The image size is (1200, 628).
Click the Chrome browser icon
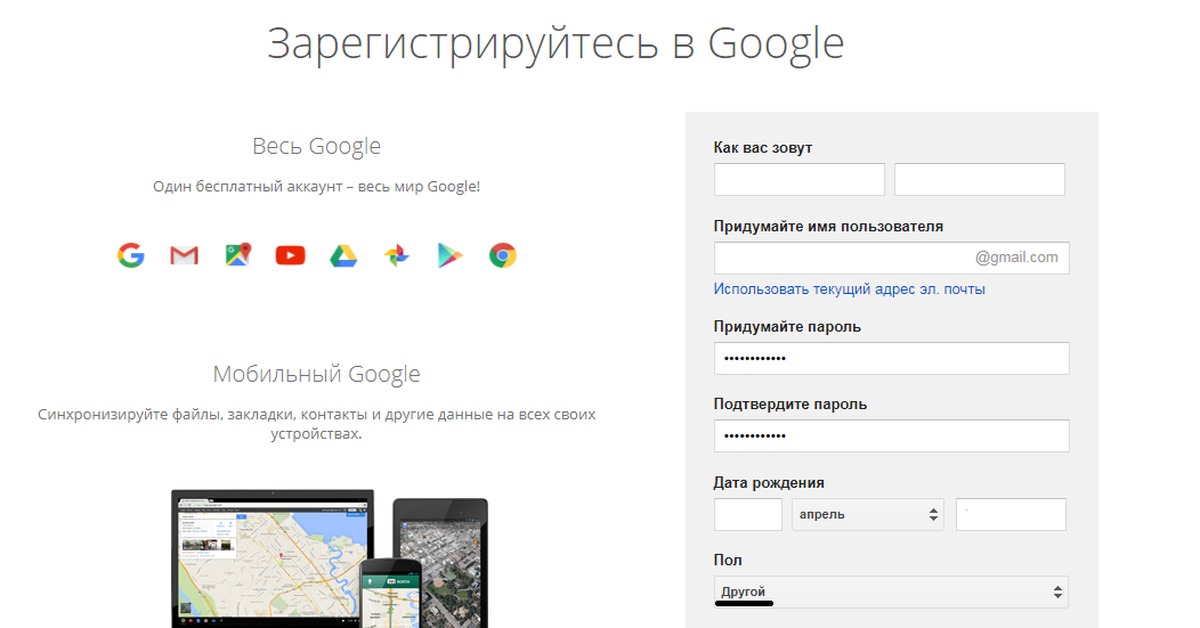[503, 256]
